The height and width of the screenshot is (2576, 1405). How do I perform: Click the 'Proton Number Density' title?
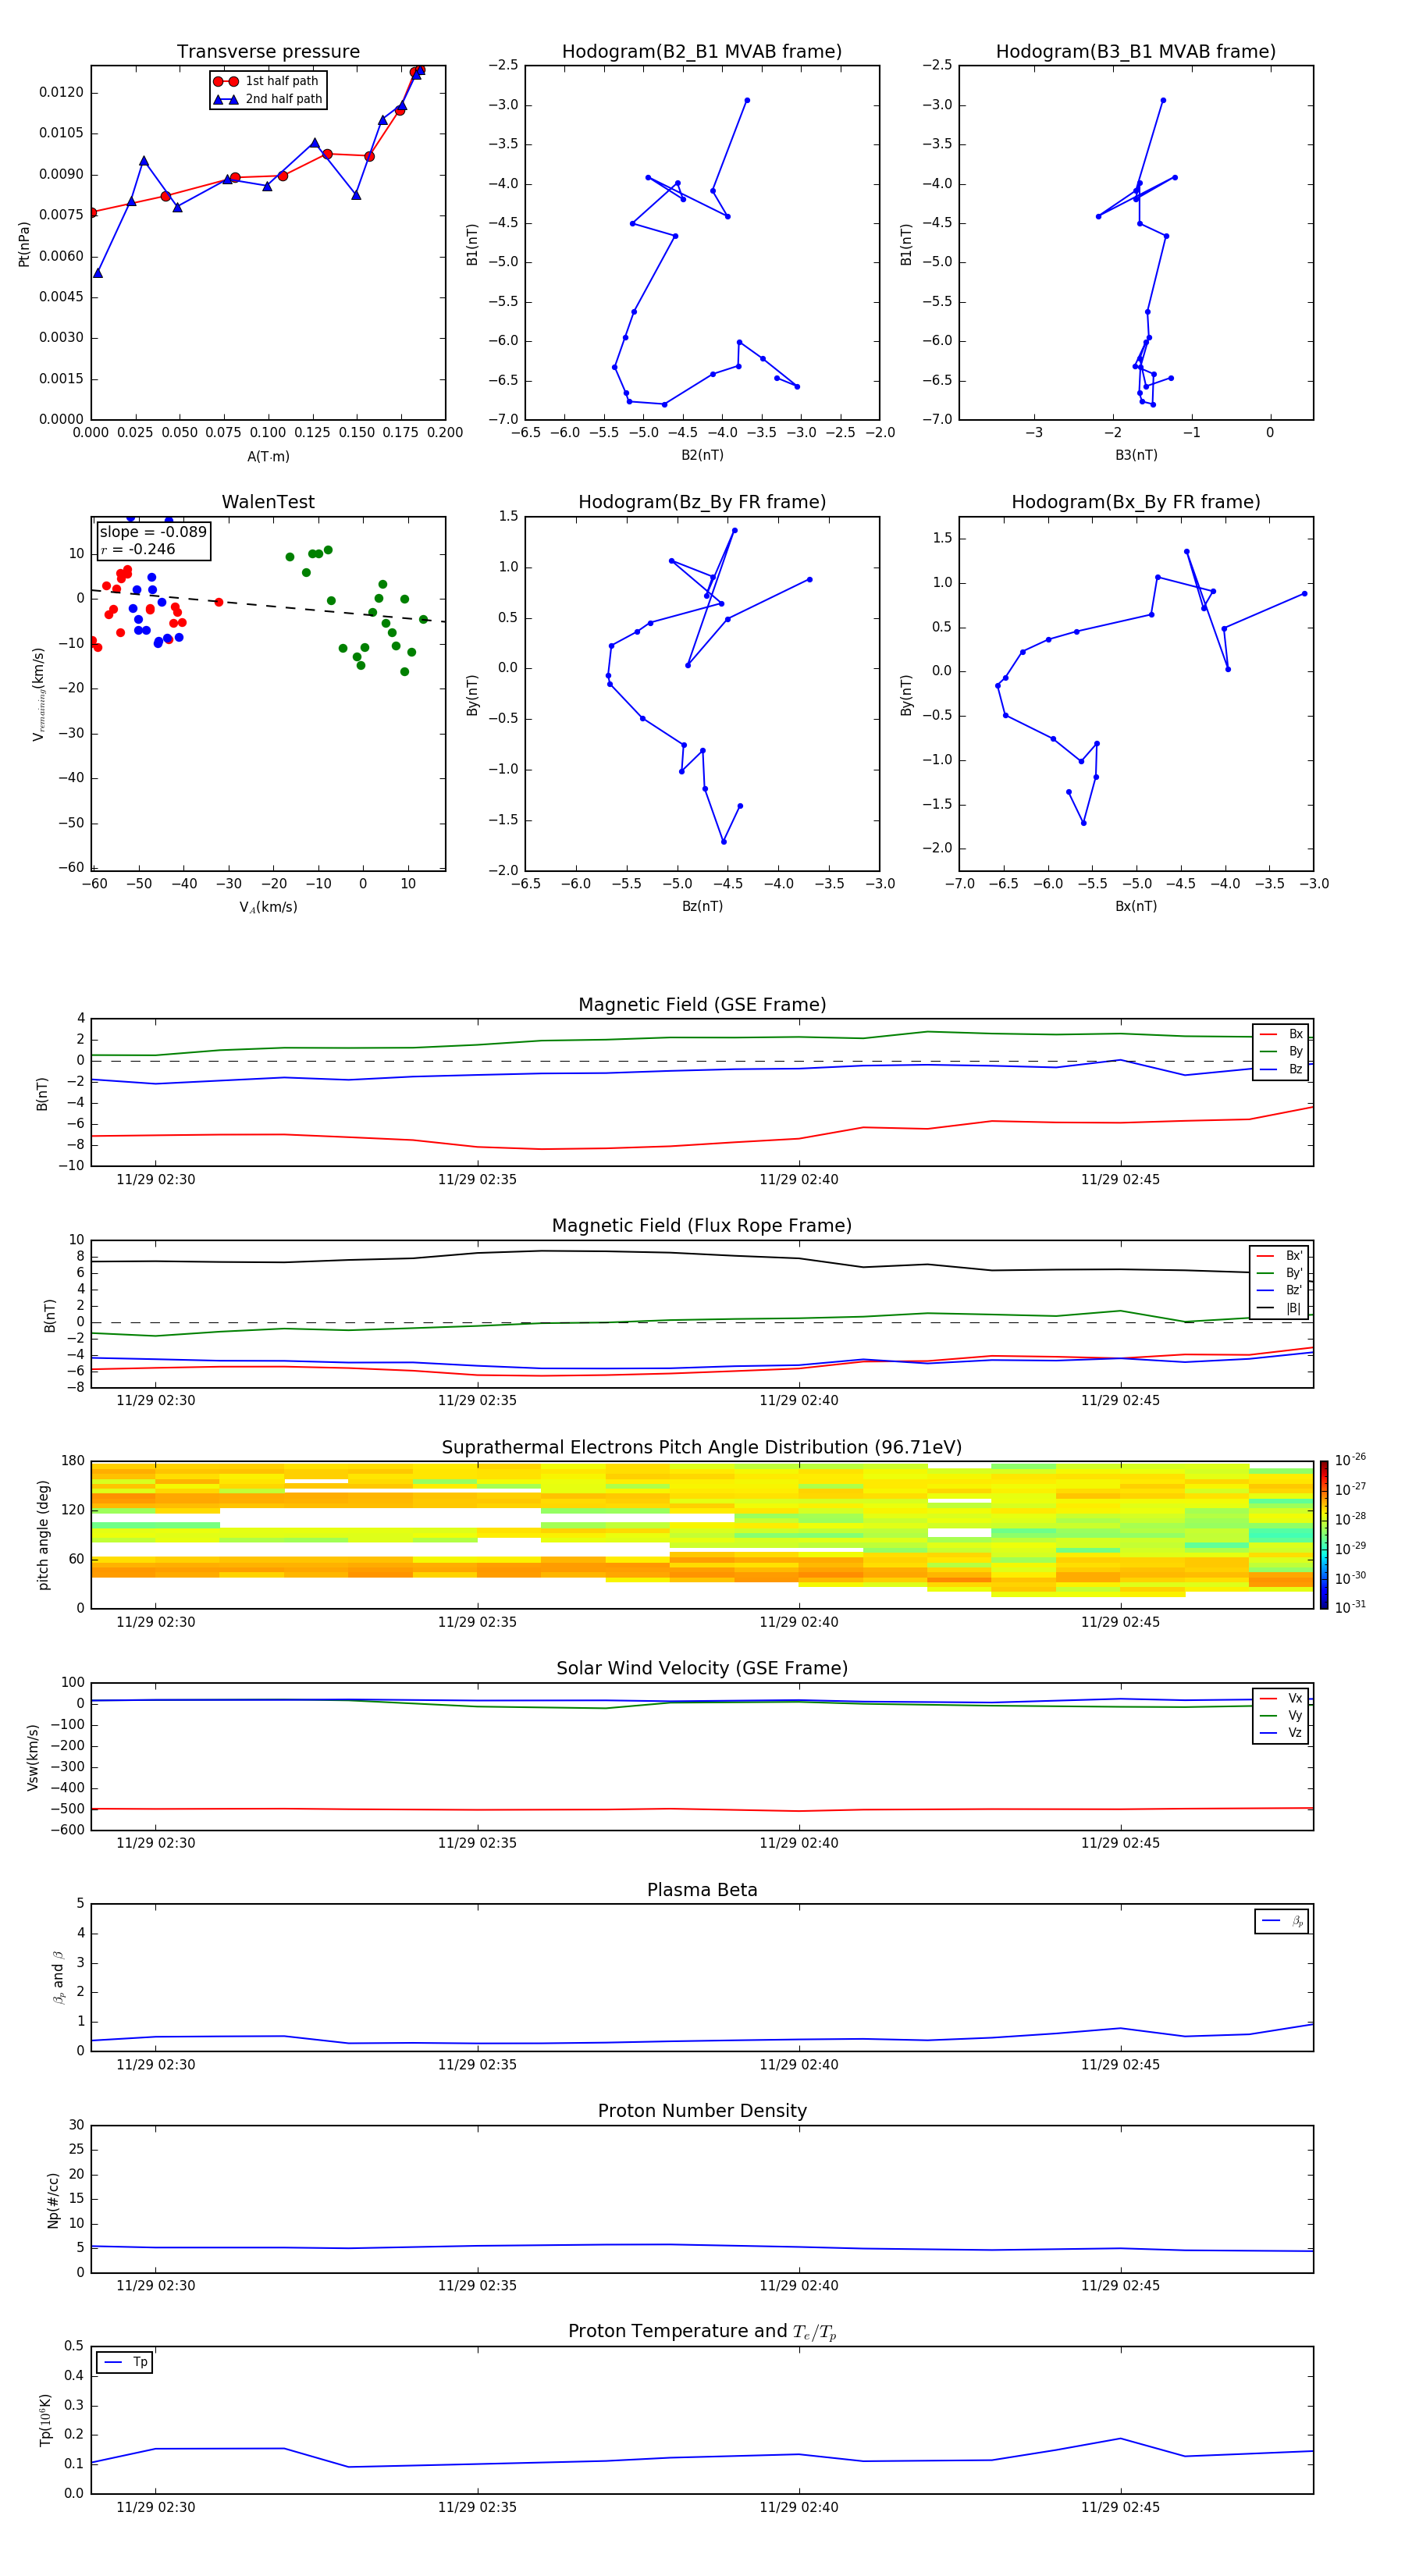702,2111
